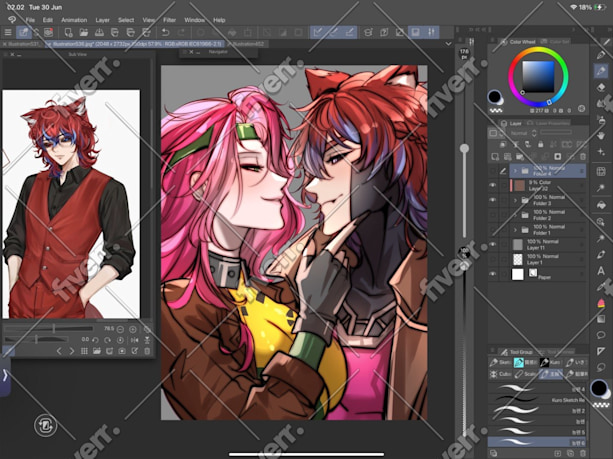Click the Sub View delete trash icon

(147, 351)
